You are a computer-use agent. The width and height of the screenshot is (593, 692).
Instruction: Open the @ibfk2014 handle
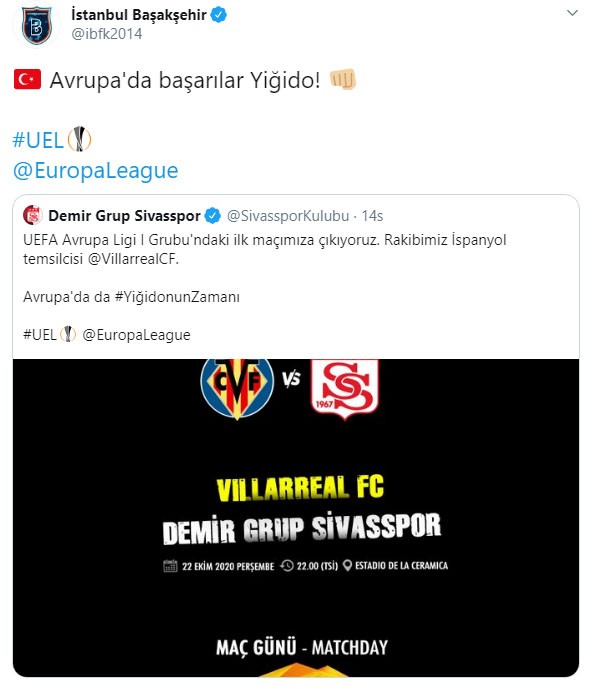[107, 34]
